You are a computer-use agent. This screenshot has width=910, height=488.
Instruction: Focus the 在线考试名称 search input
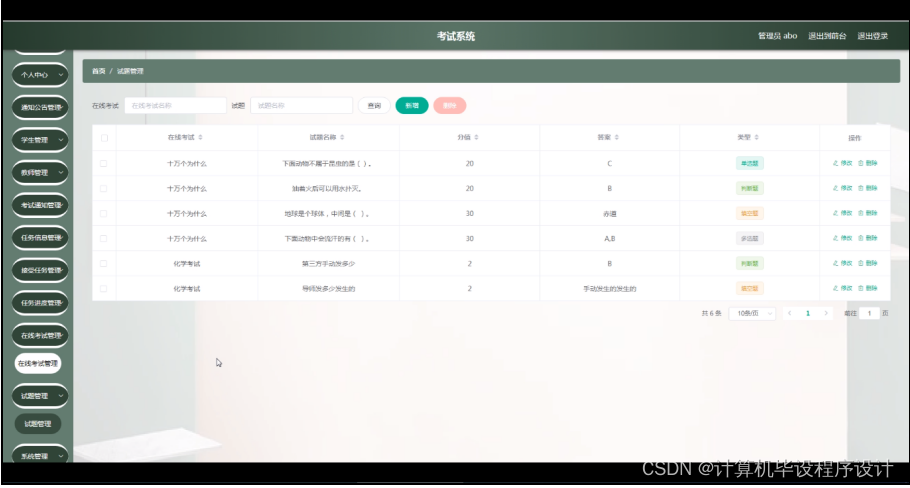[x=175, y=106]
